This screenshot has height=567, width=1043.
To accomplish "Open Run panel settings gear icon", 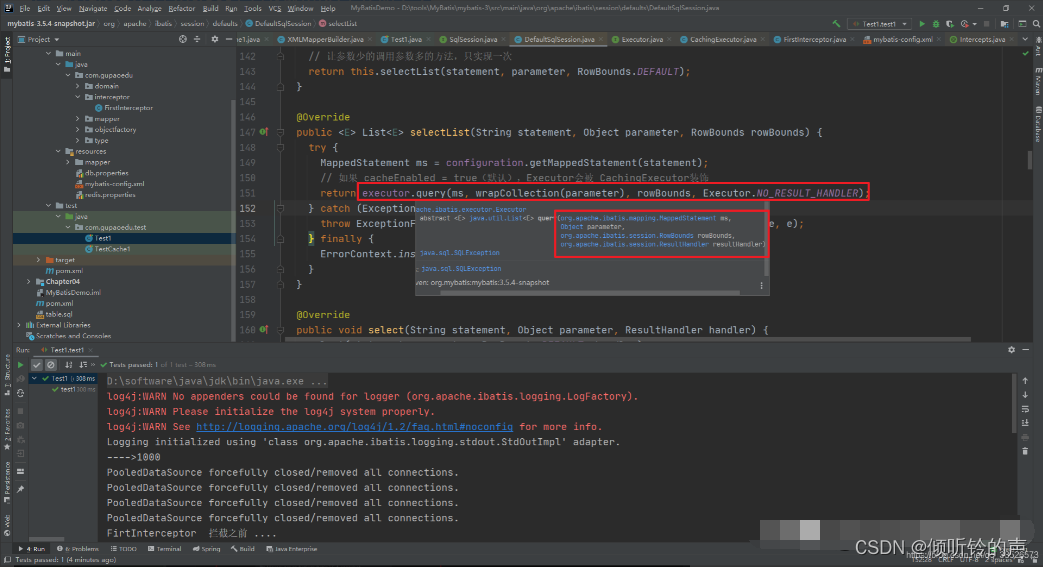I will tap(1011, 349).
